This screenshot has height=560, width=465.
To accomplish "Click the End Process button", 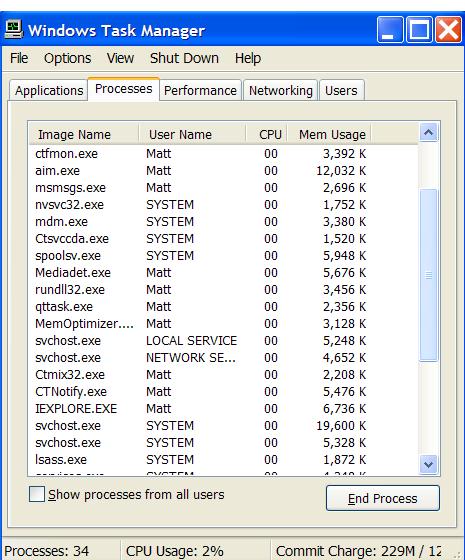I will 382,498.
